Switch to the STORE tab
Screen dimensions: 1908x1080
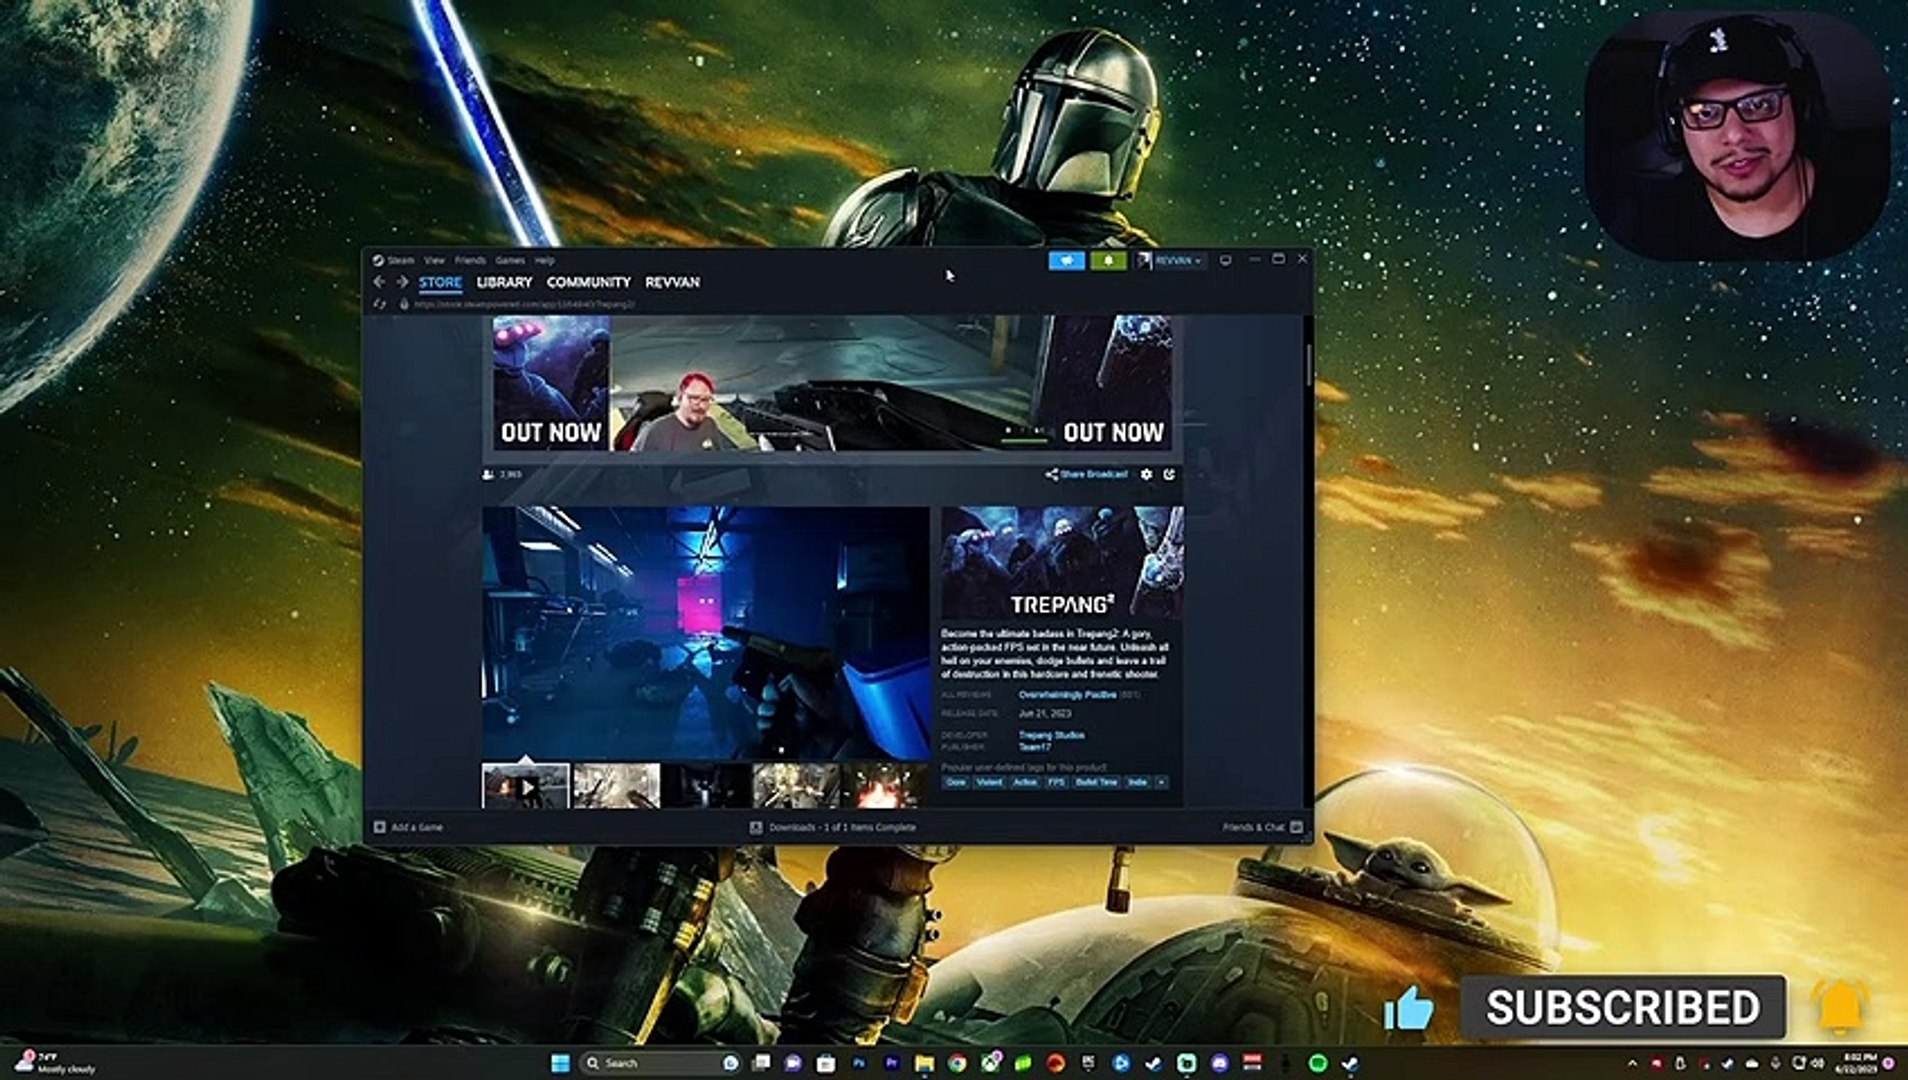coord(440,282)
